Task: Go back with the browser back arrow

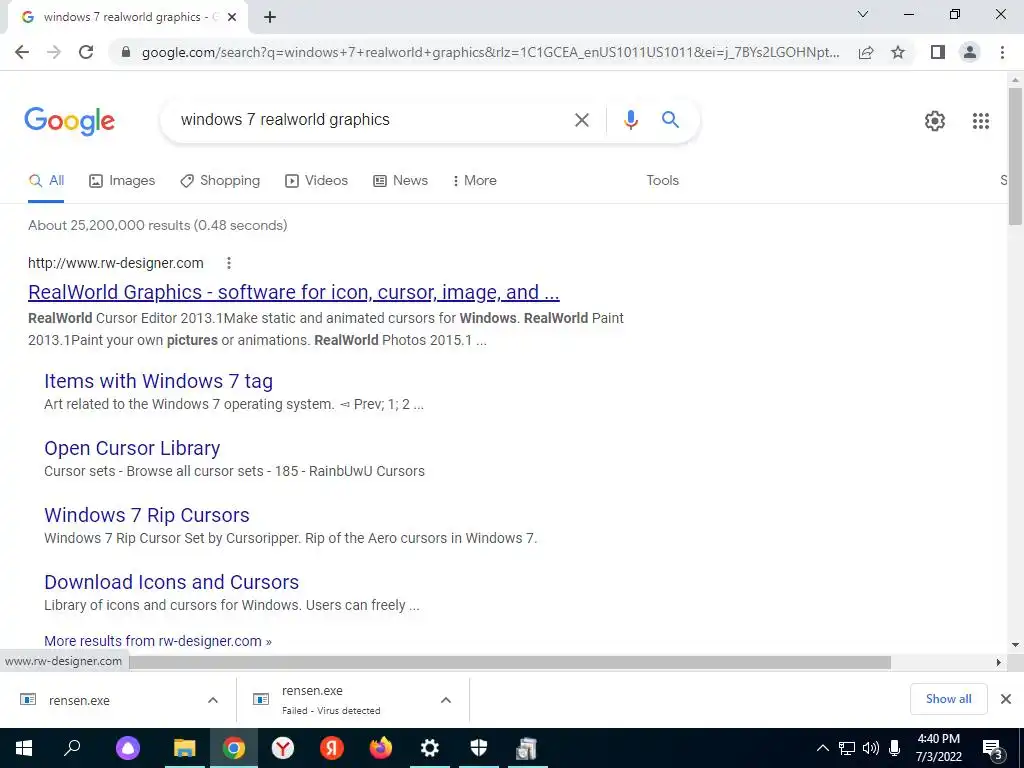Action: pos(22,52)
